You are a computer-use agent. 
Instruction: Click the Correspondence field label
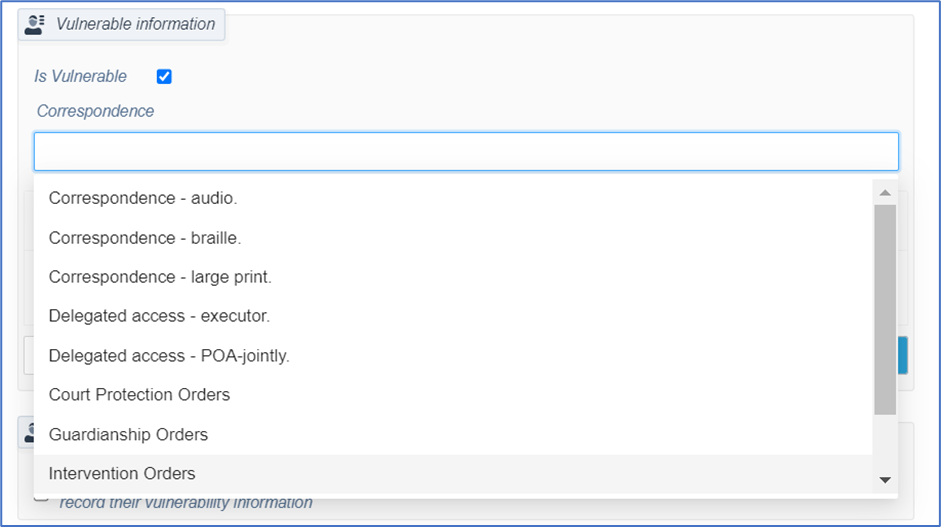96,111
